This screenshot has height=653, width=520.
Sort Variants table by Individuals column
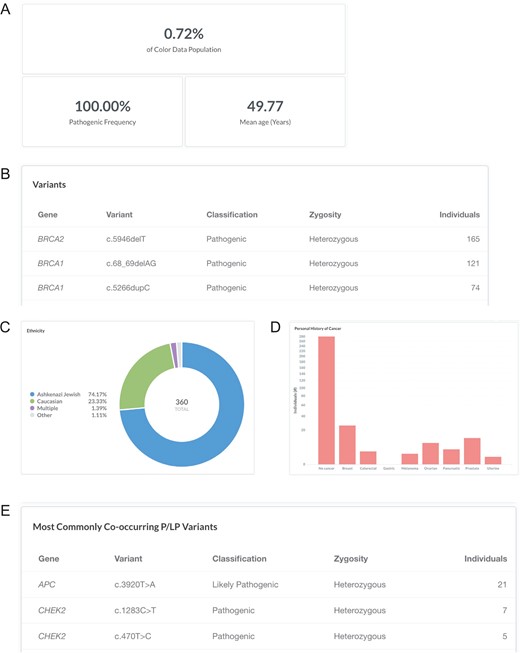pyautogui.click(x=459, y=214)
